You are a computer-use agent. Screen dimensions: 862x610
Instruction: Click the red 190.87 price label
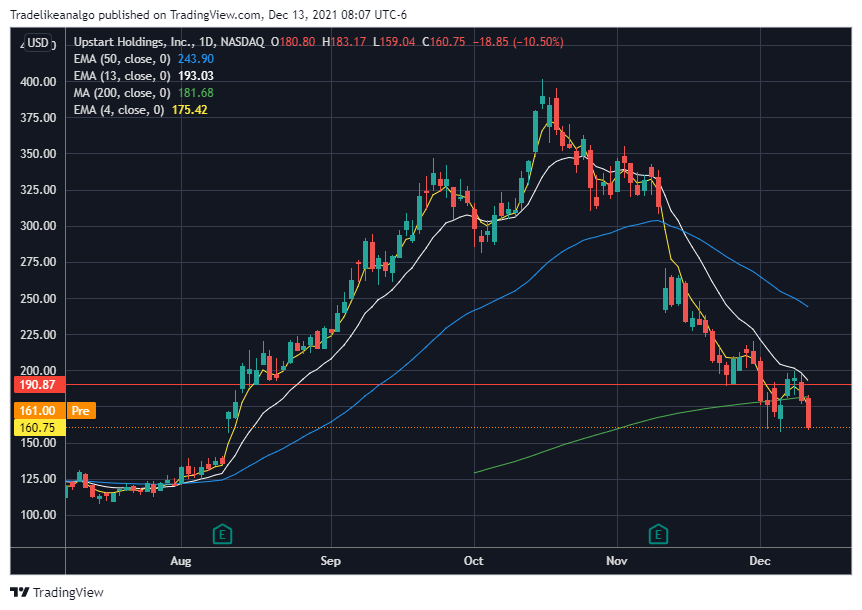click(x=38, y=385)
